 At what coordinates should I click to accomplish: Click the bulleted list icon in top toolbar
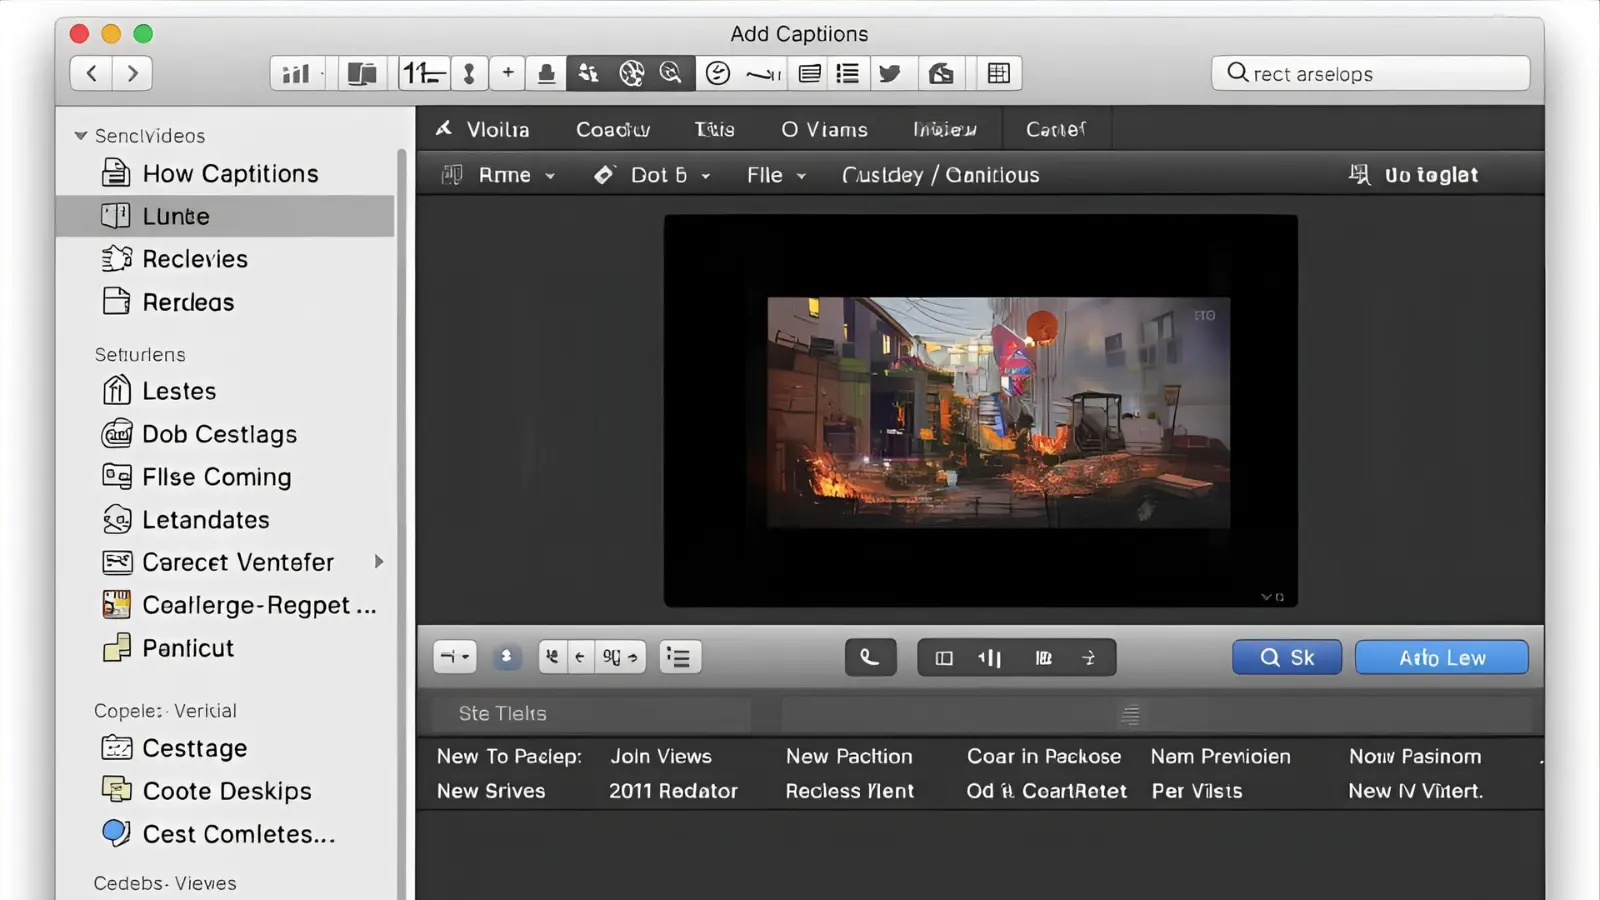tap(848, 73)
